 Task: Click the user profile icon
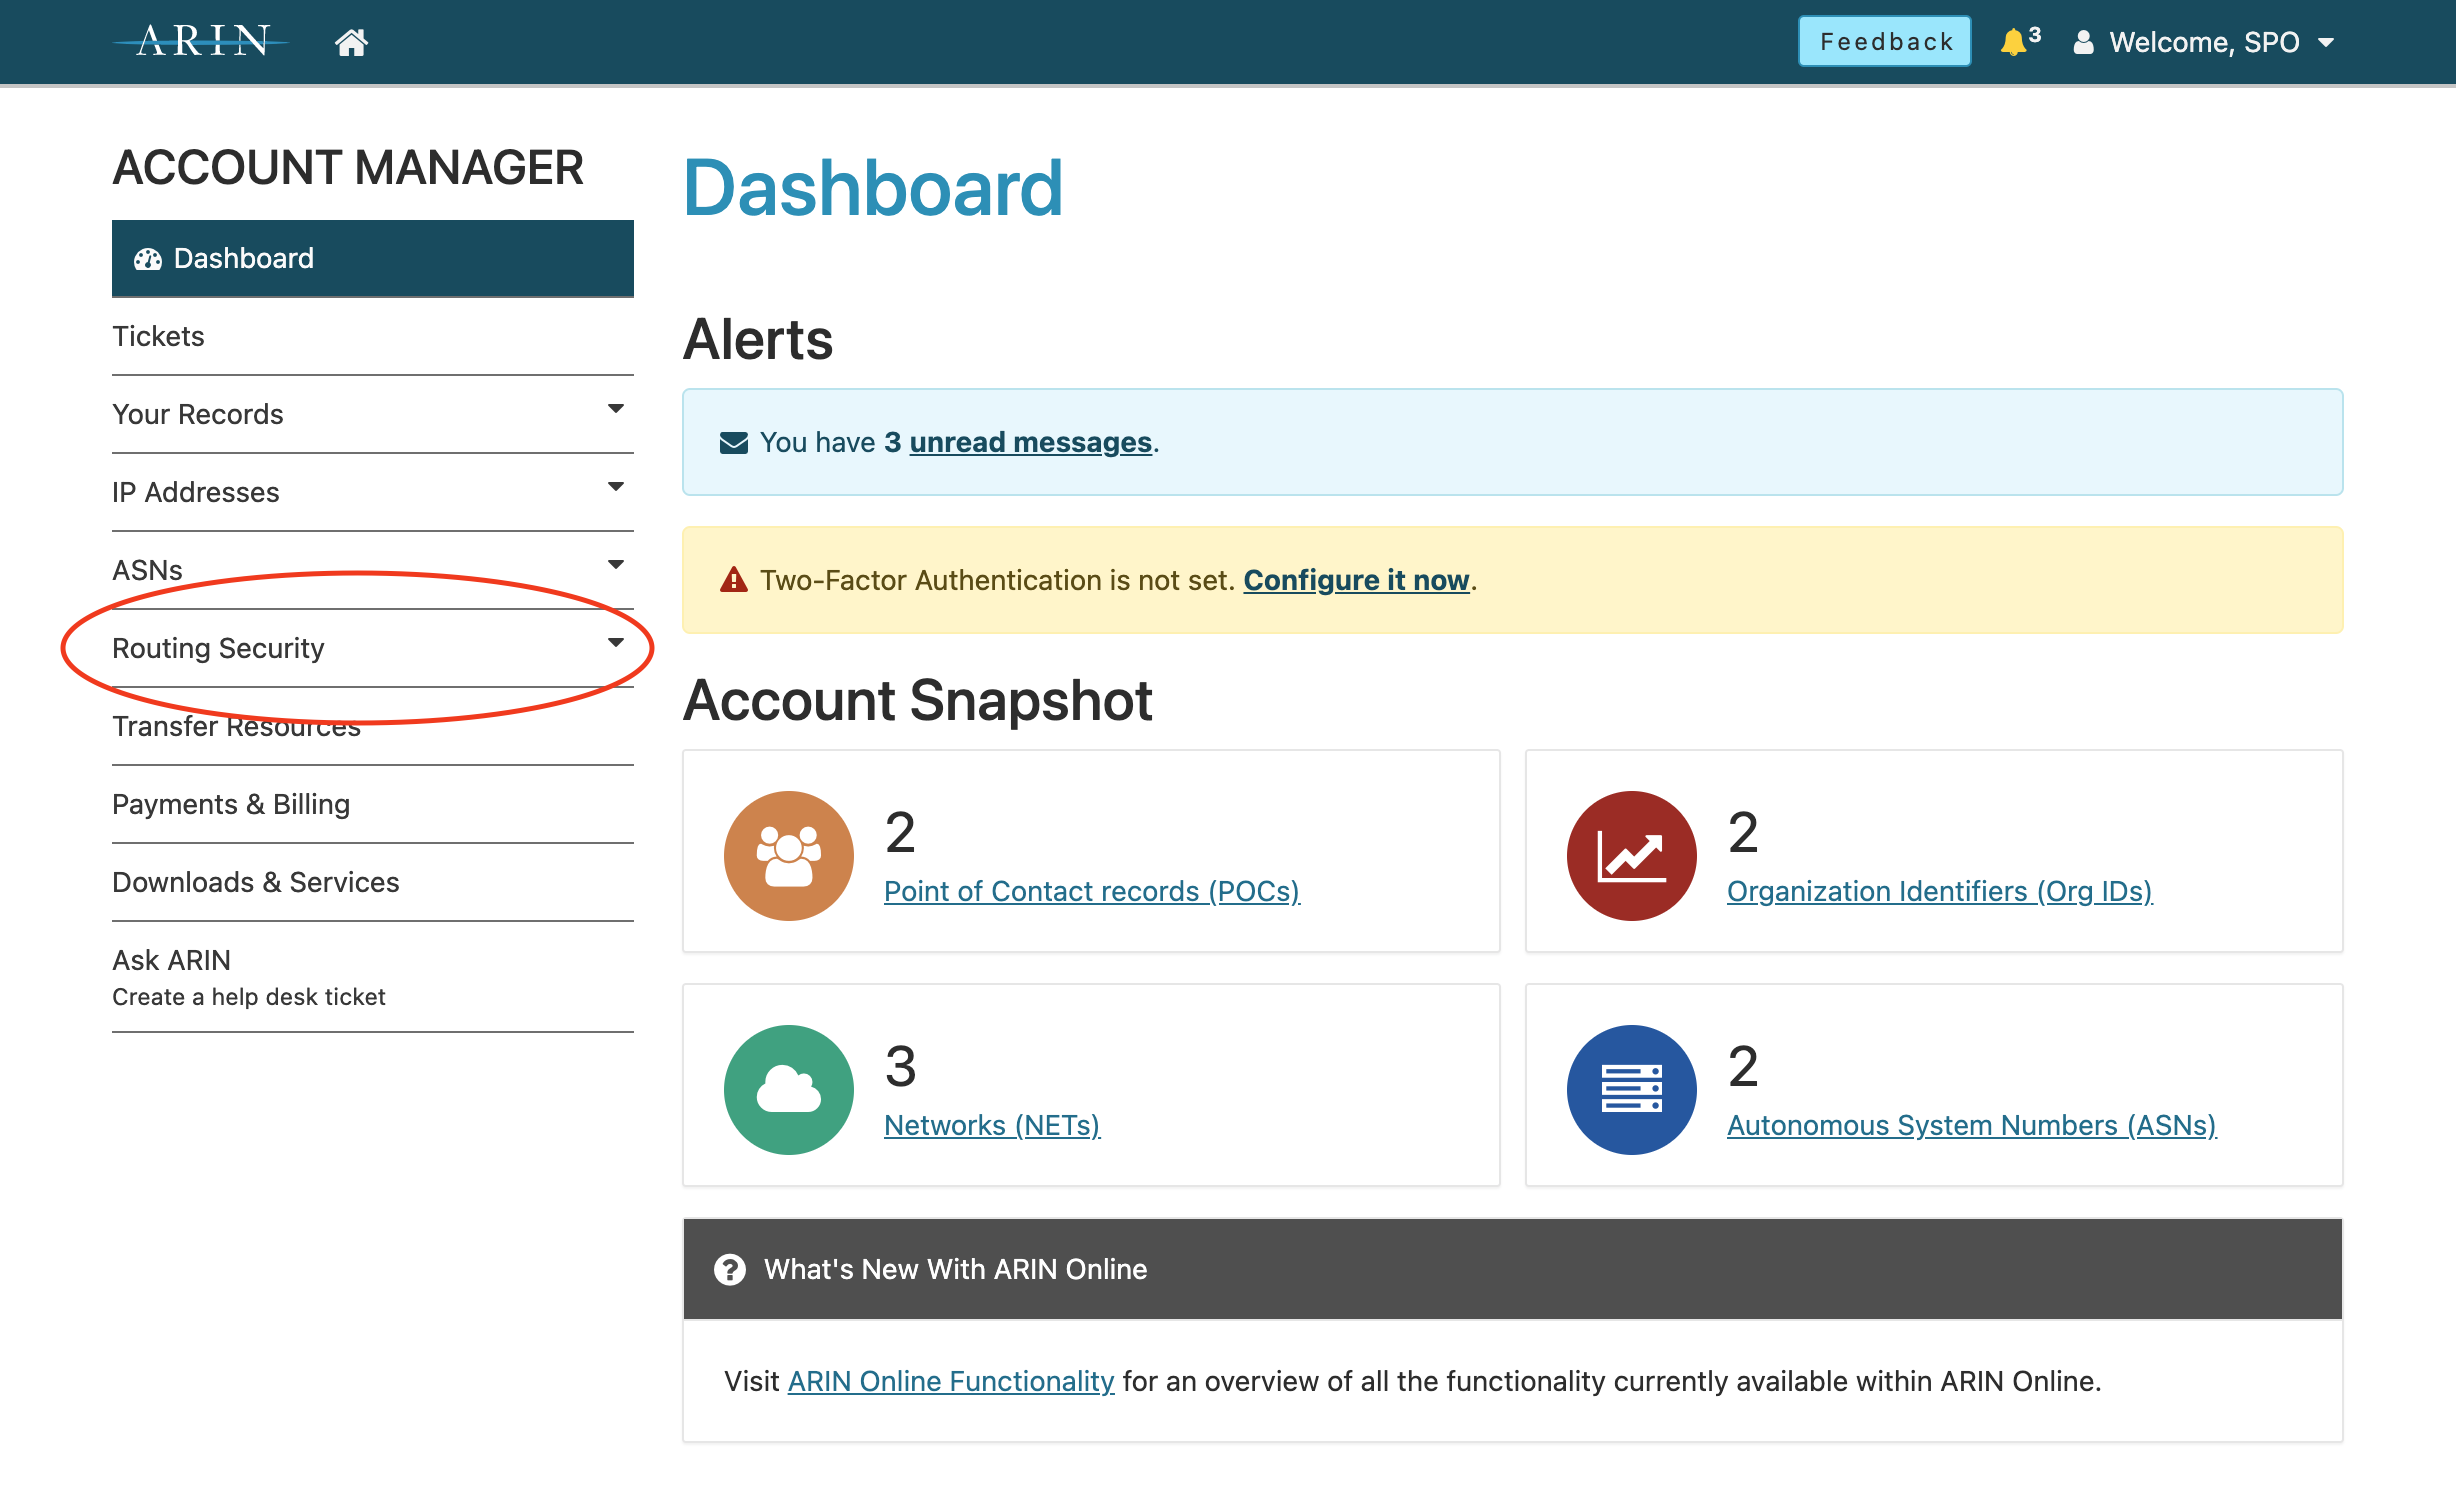tap(2083, 42)
